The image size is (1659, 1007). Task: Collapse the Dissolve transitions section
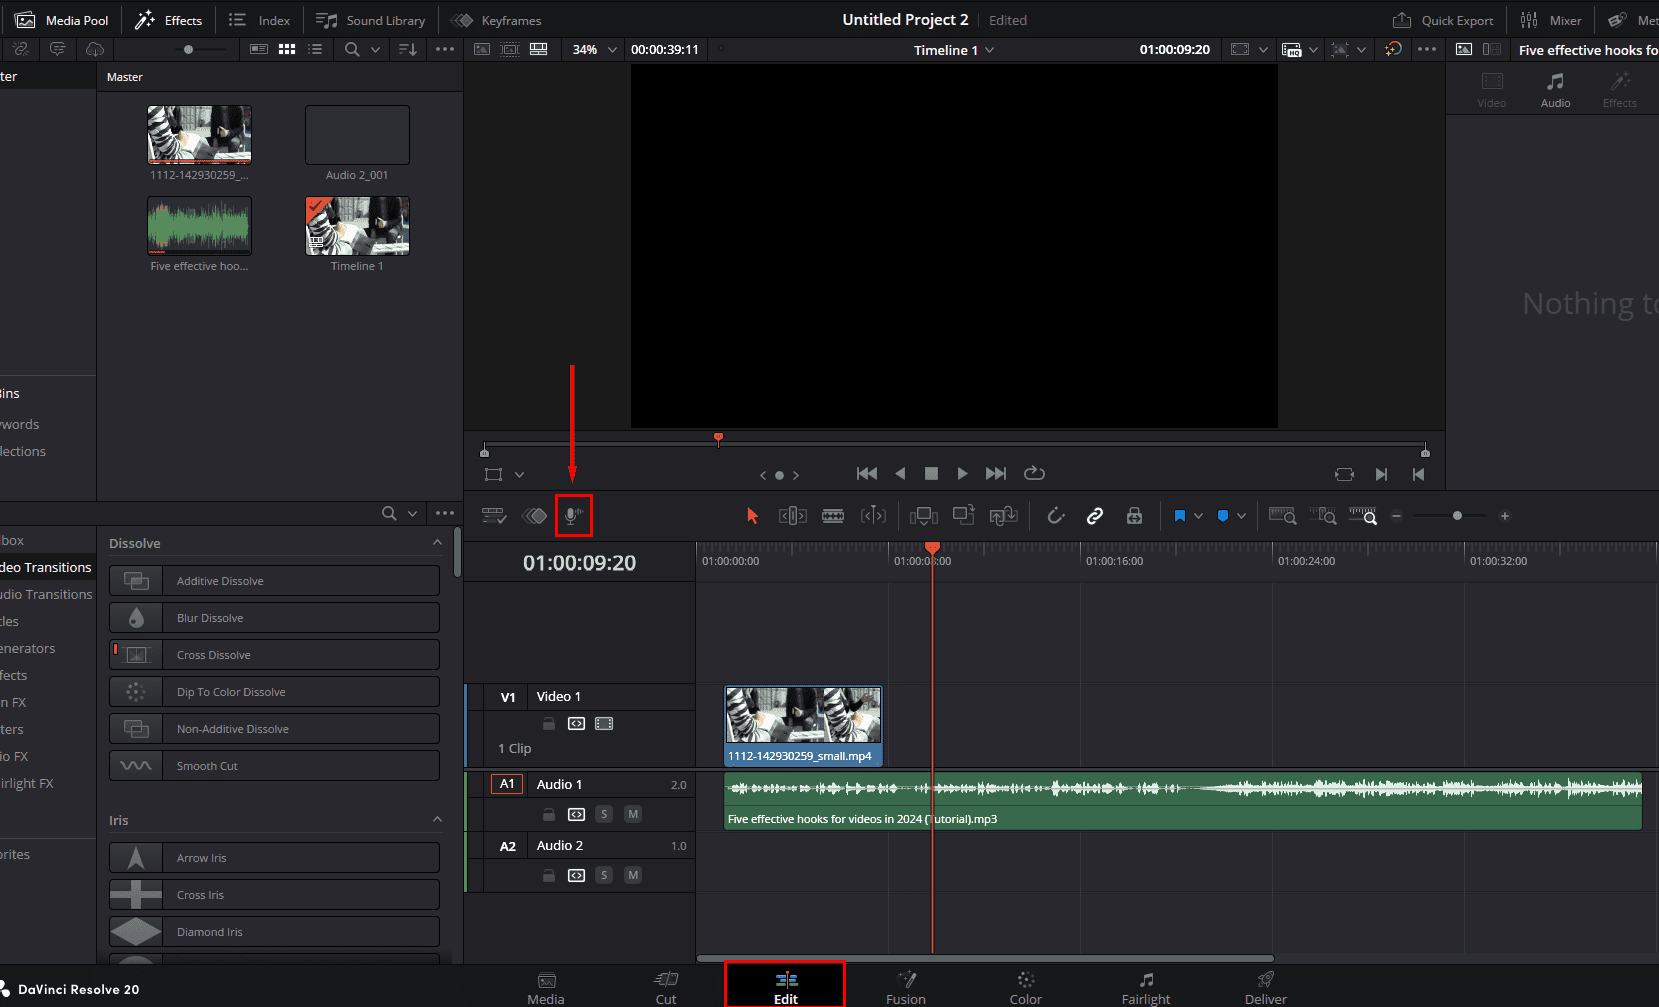(x=437, y=542)
